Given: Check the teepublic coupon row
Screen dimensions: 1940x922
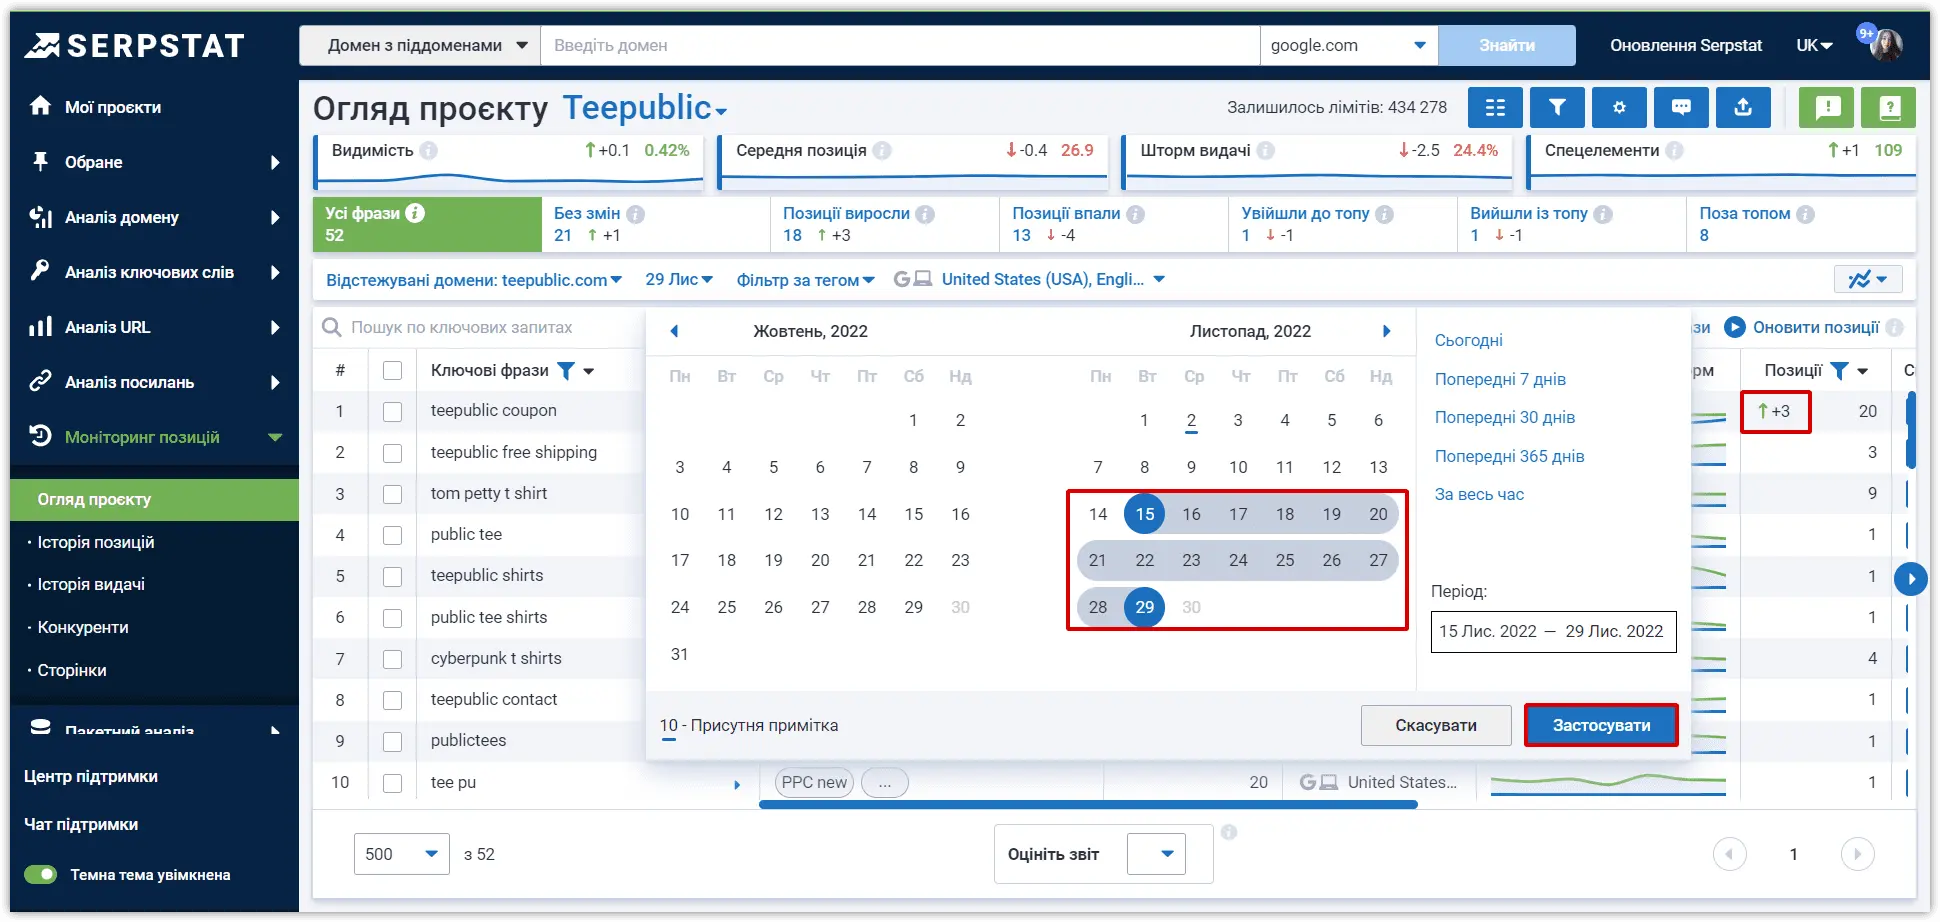Looking at the screenshot, I should (x=393, y=411).
